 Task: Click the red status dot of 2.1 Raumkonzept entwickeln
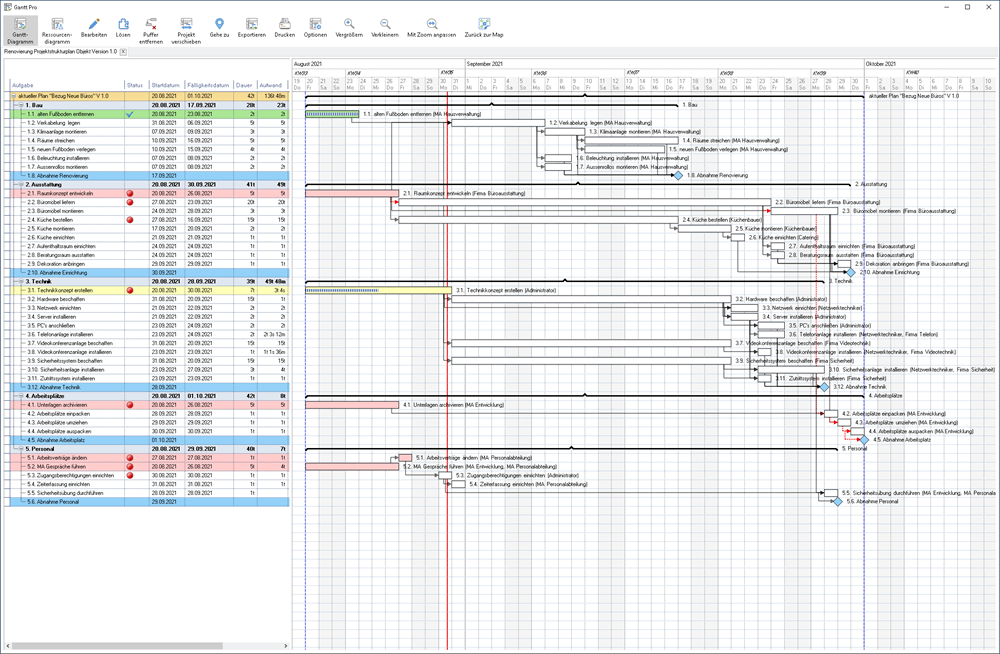tap(130, 193)
